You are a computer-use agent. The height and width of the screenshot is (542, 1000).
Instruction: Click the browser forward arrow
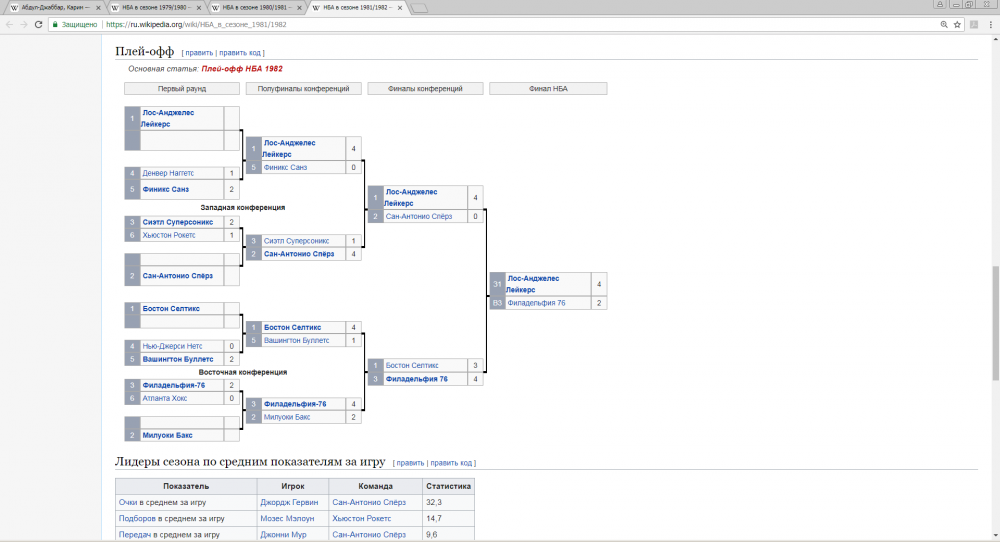tap(23, 24)
